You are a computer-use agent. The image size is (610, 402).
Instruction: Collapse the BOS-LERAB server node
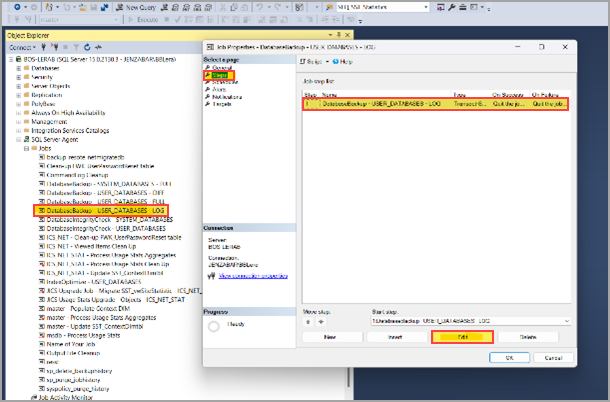click(11, 60)
